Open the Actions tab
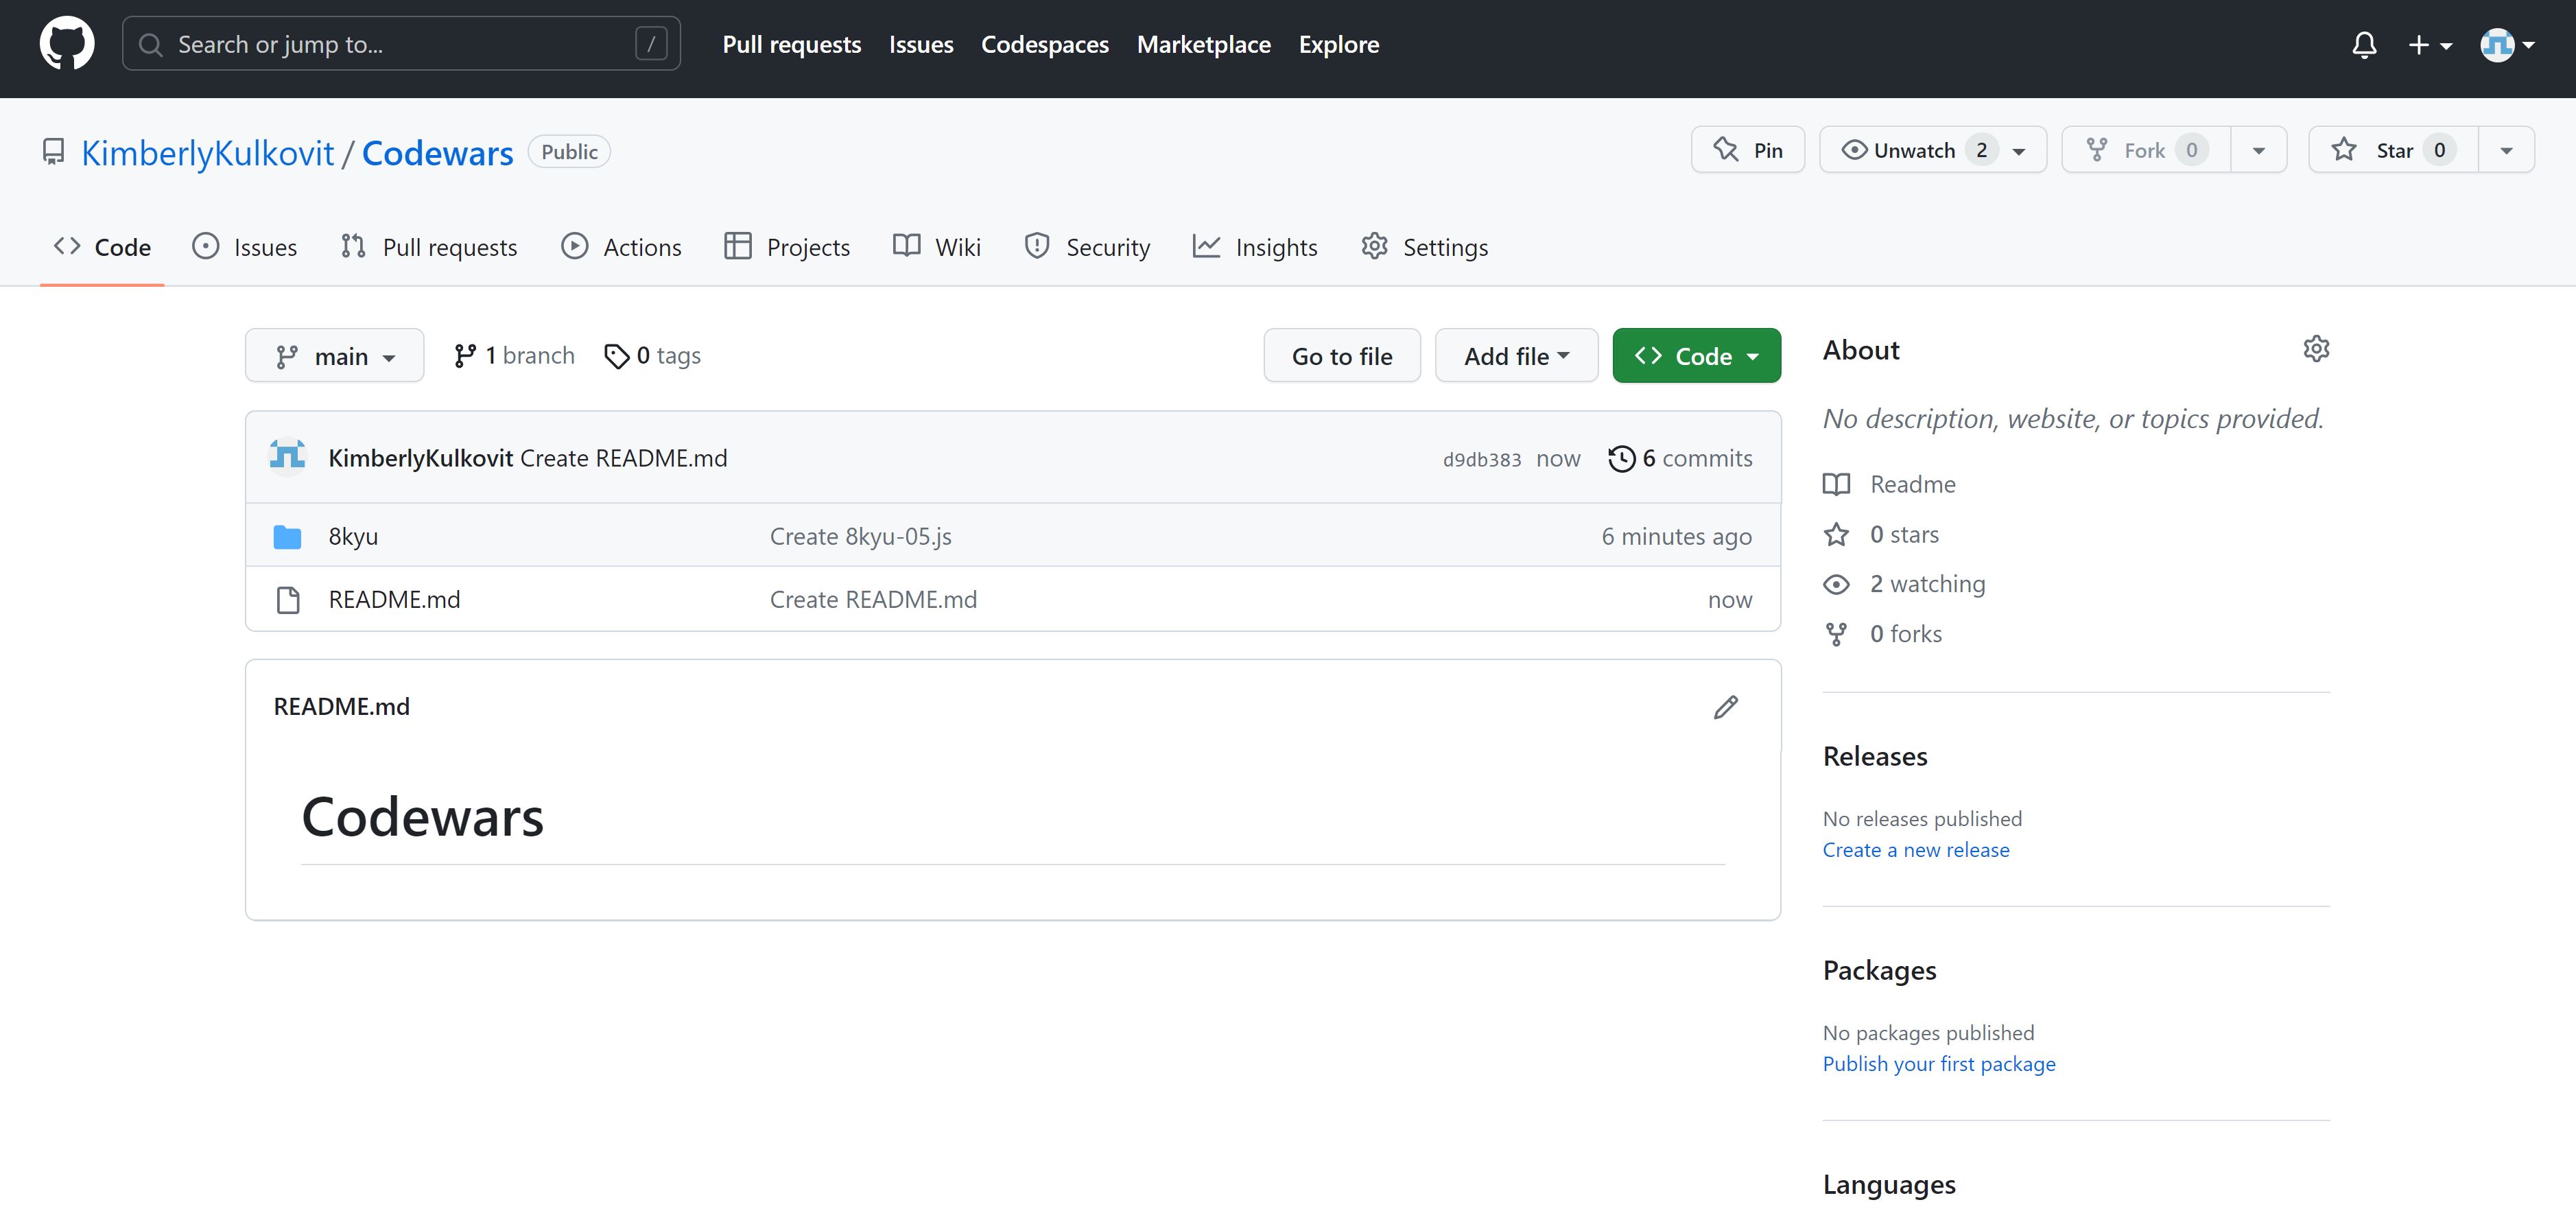2576x1211 pixels. pos(621,247)
